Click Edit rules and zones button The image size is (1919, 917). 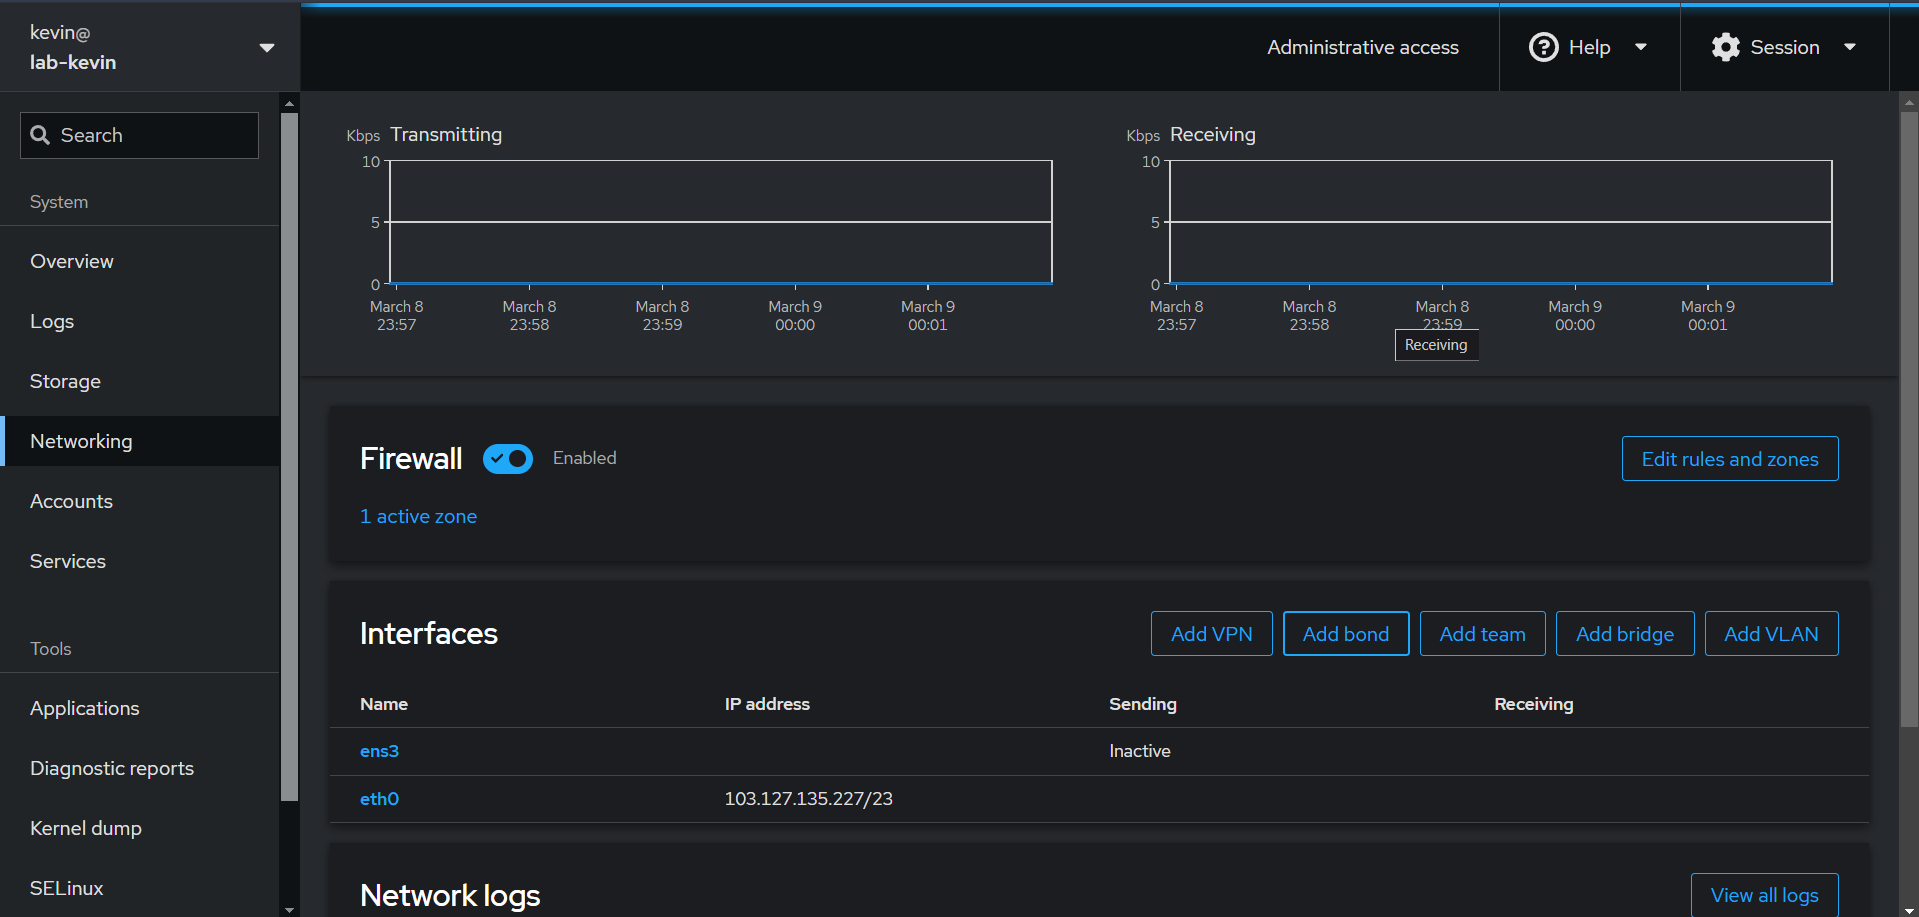point(1729,459)
